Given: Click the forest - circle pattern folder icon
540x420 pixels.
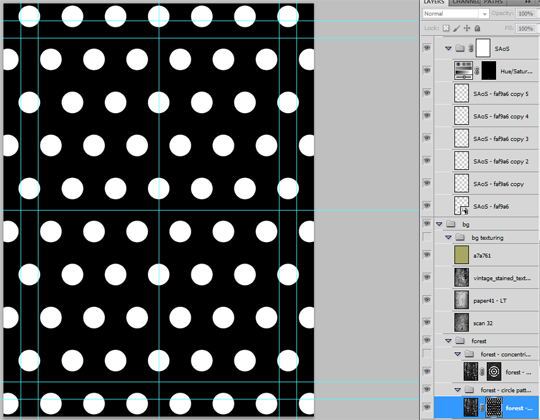Looking at the screenshot, I should click(x=469, y=389).
